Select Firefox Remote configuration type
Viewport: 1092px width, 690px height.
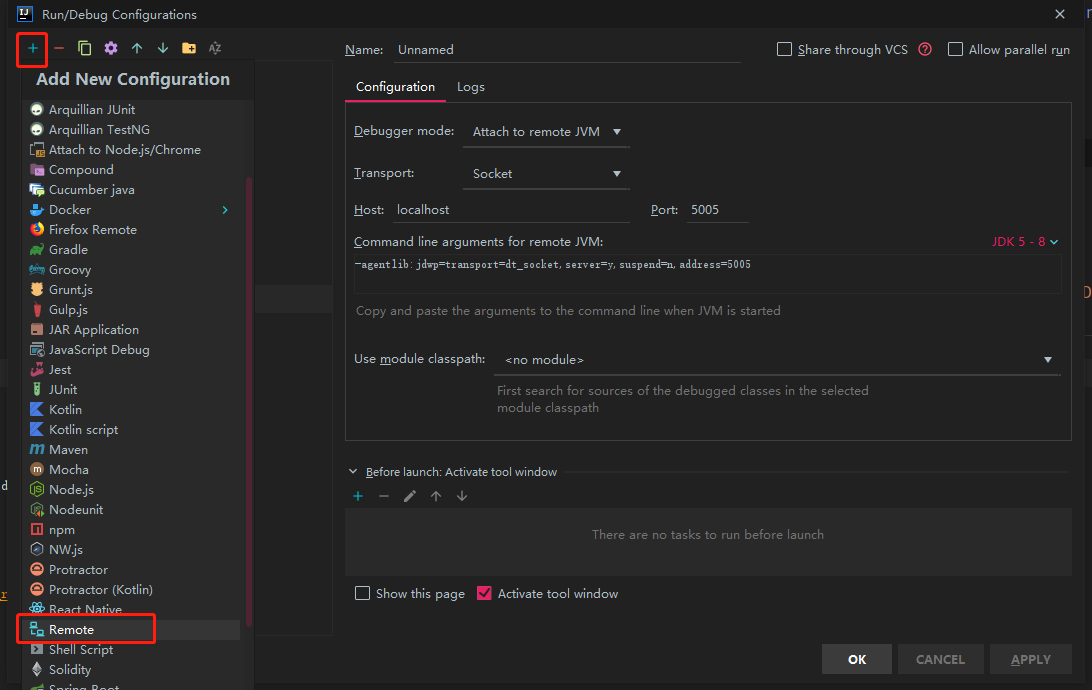[x=132, y=230]
